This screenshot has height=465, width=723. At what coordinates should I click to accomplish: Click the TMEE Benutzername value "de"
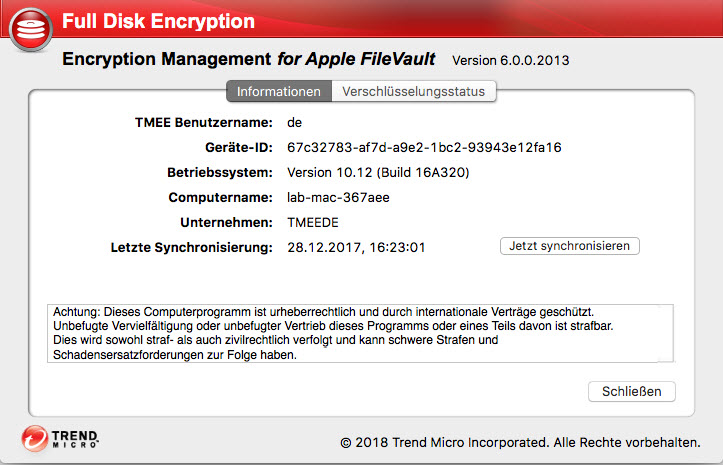click(294, 123)
